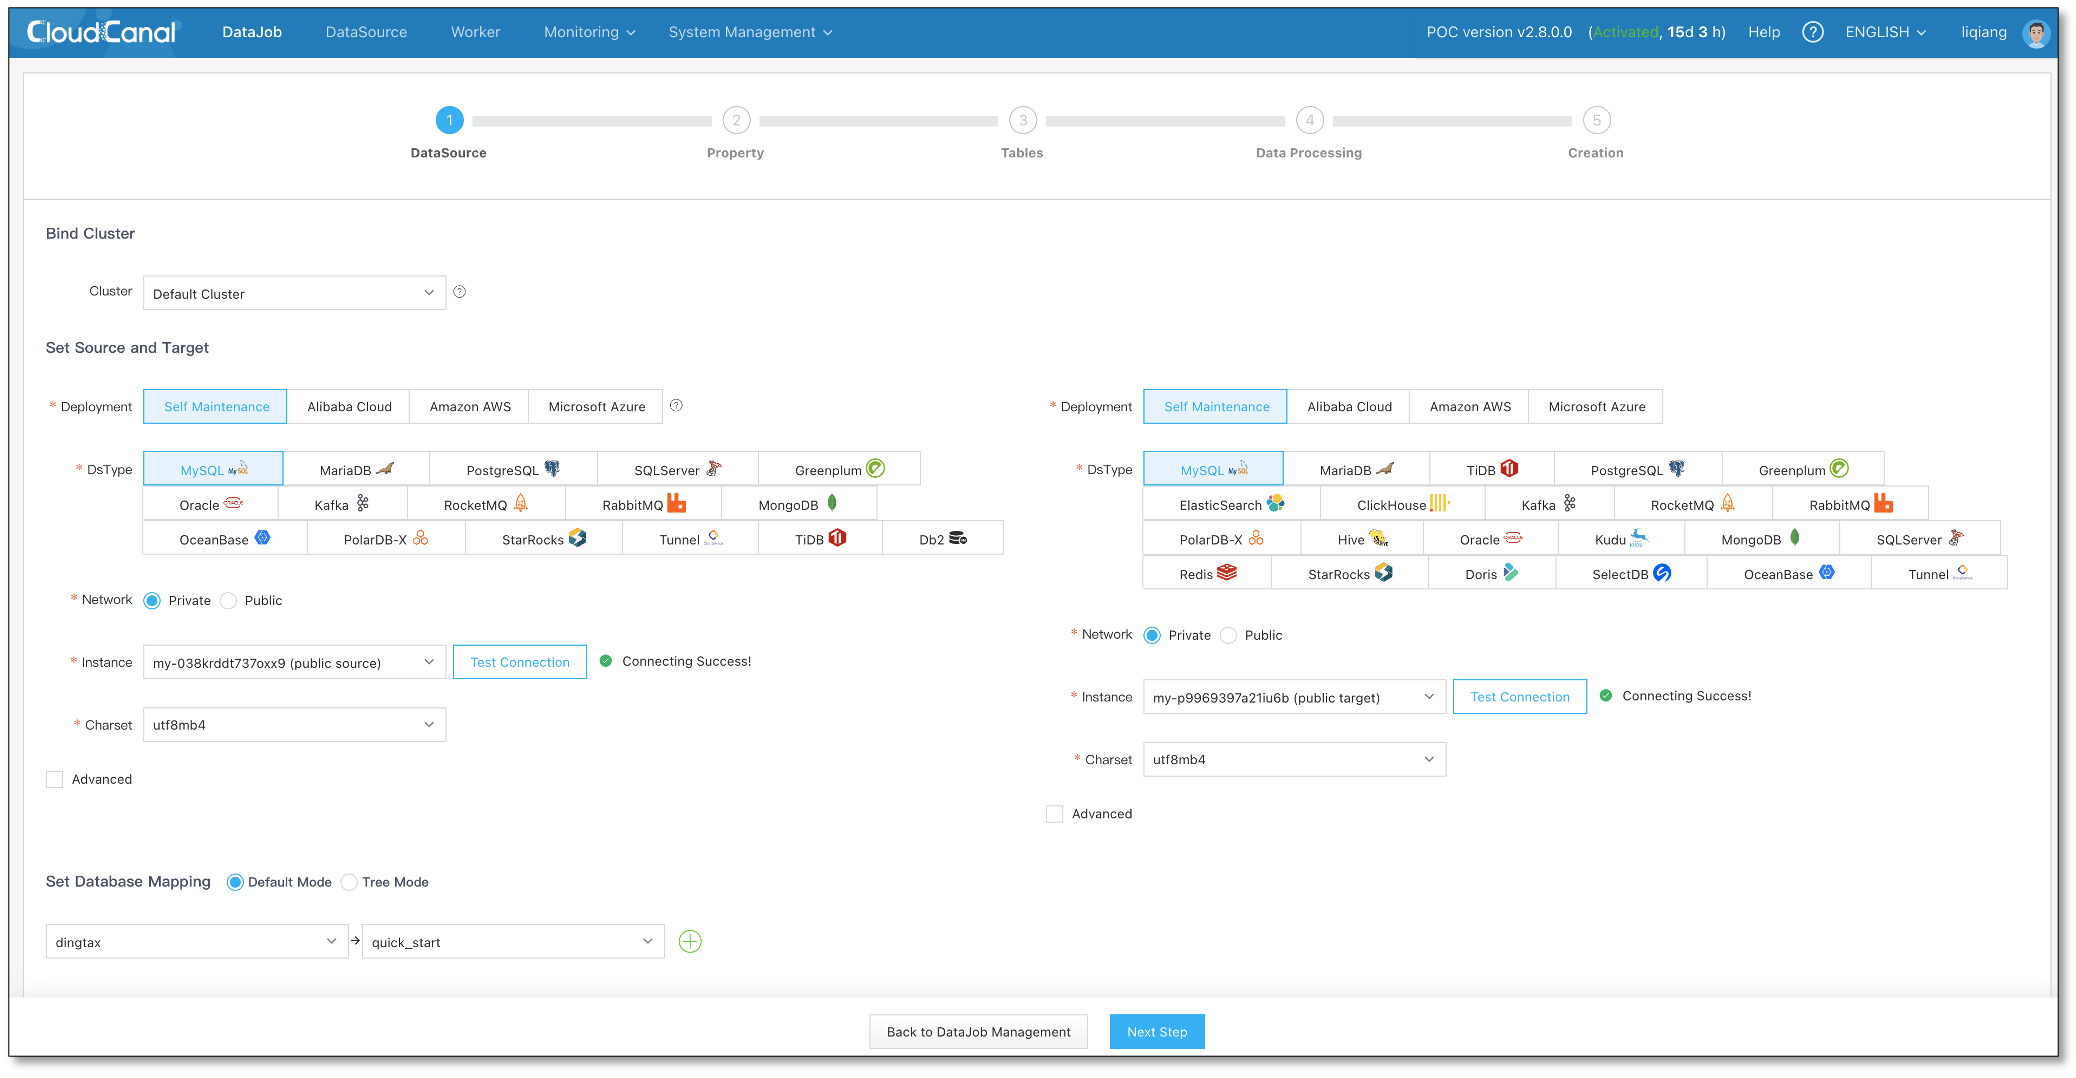The image size is (2076, 1078).
Task: Select target DsType SelectDB
Action: [x=1632, y=573]
